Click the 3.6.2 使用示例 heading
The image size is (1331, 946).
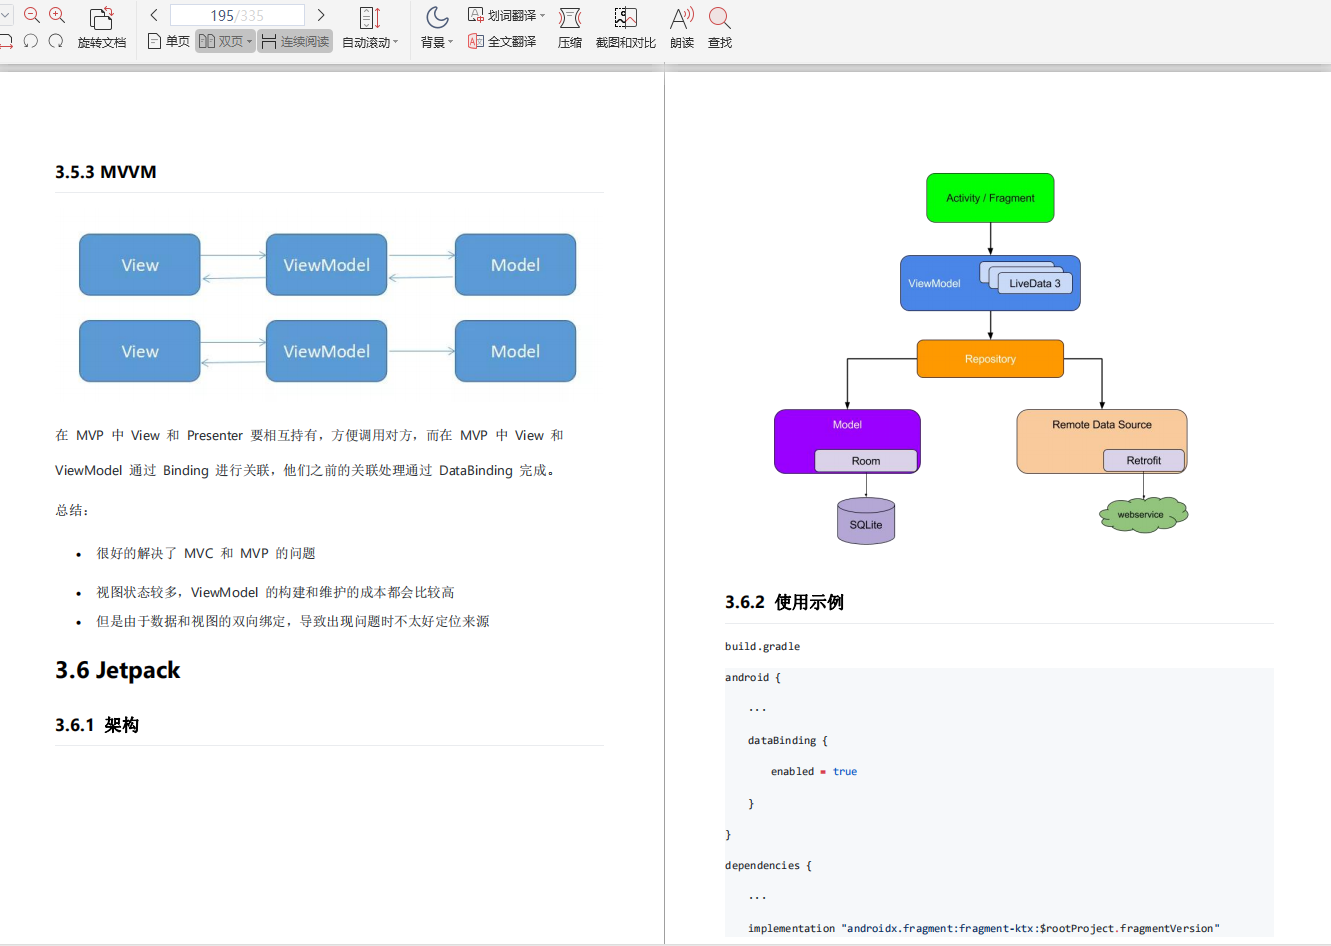pyautogui.click(x=785, y=602)
